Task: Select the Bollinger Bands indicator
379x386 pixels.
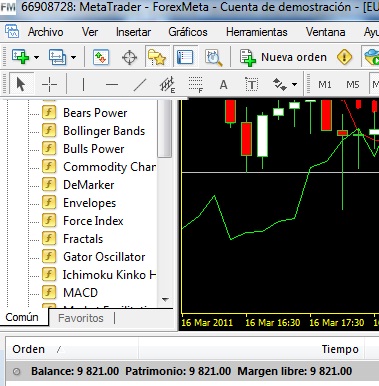Action: point(104,131)
